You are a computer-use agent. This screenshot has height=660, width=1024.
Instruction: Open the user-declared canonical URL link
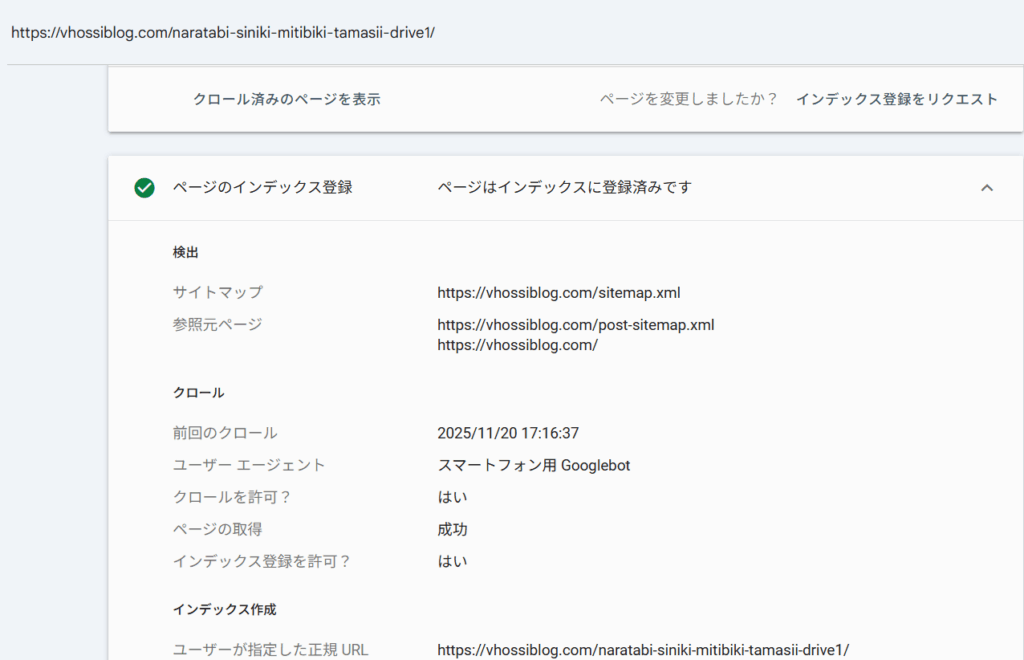643,647
